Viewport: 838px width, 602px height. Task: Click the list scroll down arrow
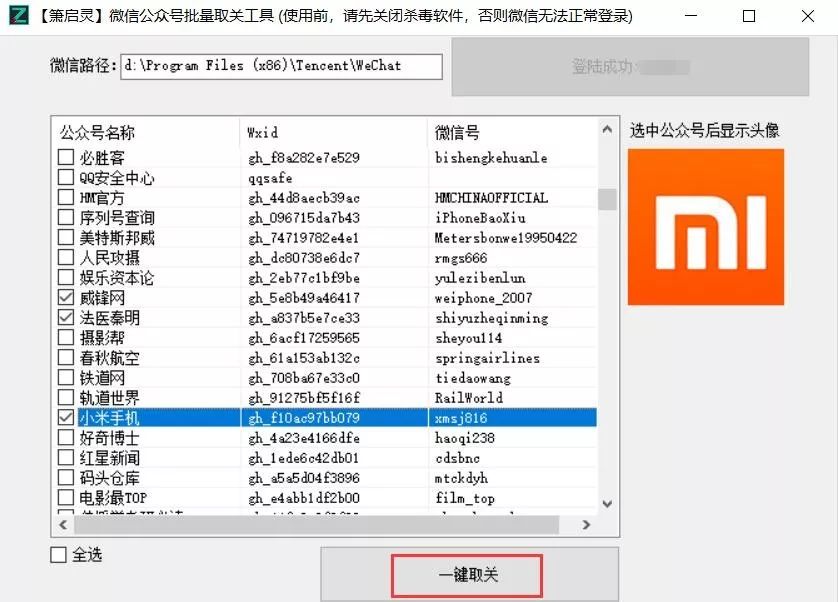point(607,504)
